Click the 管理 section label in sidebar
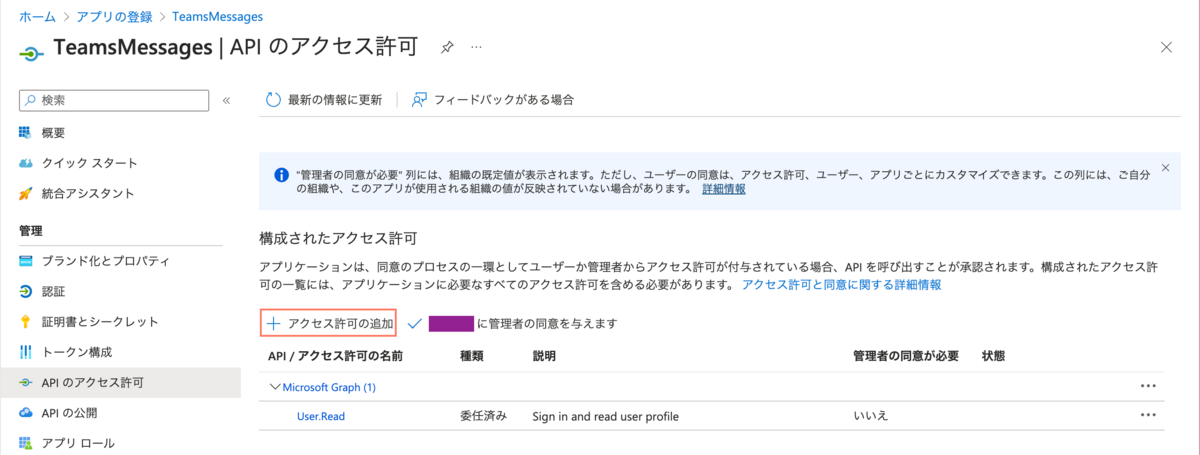 pyautogui.click(x=31, y=230)
